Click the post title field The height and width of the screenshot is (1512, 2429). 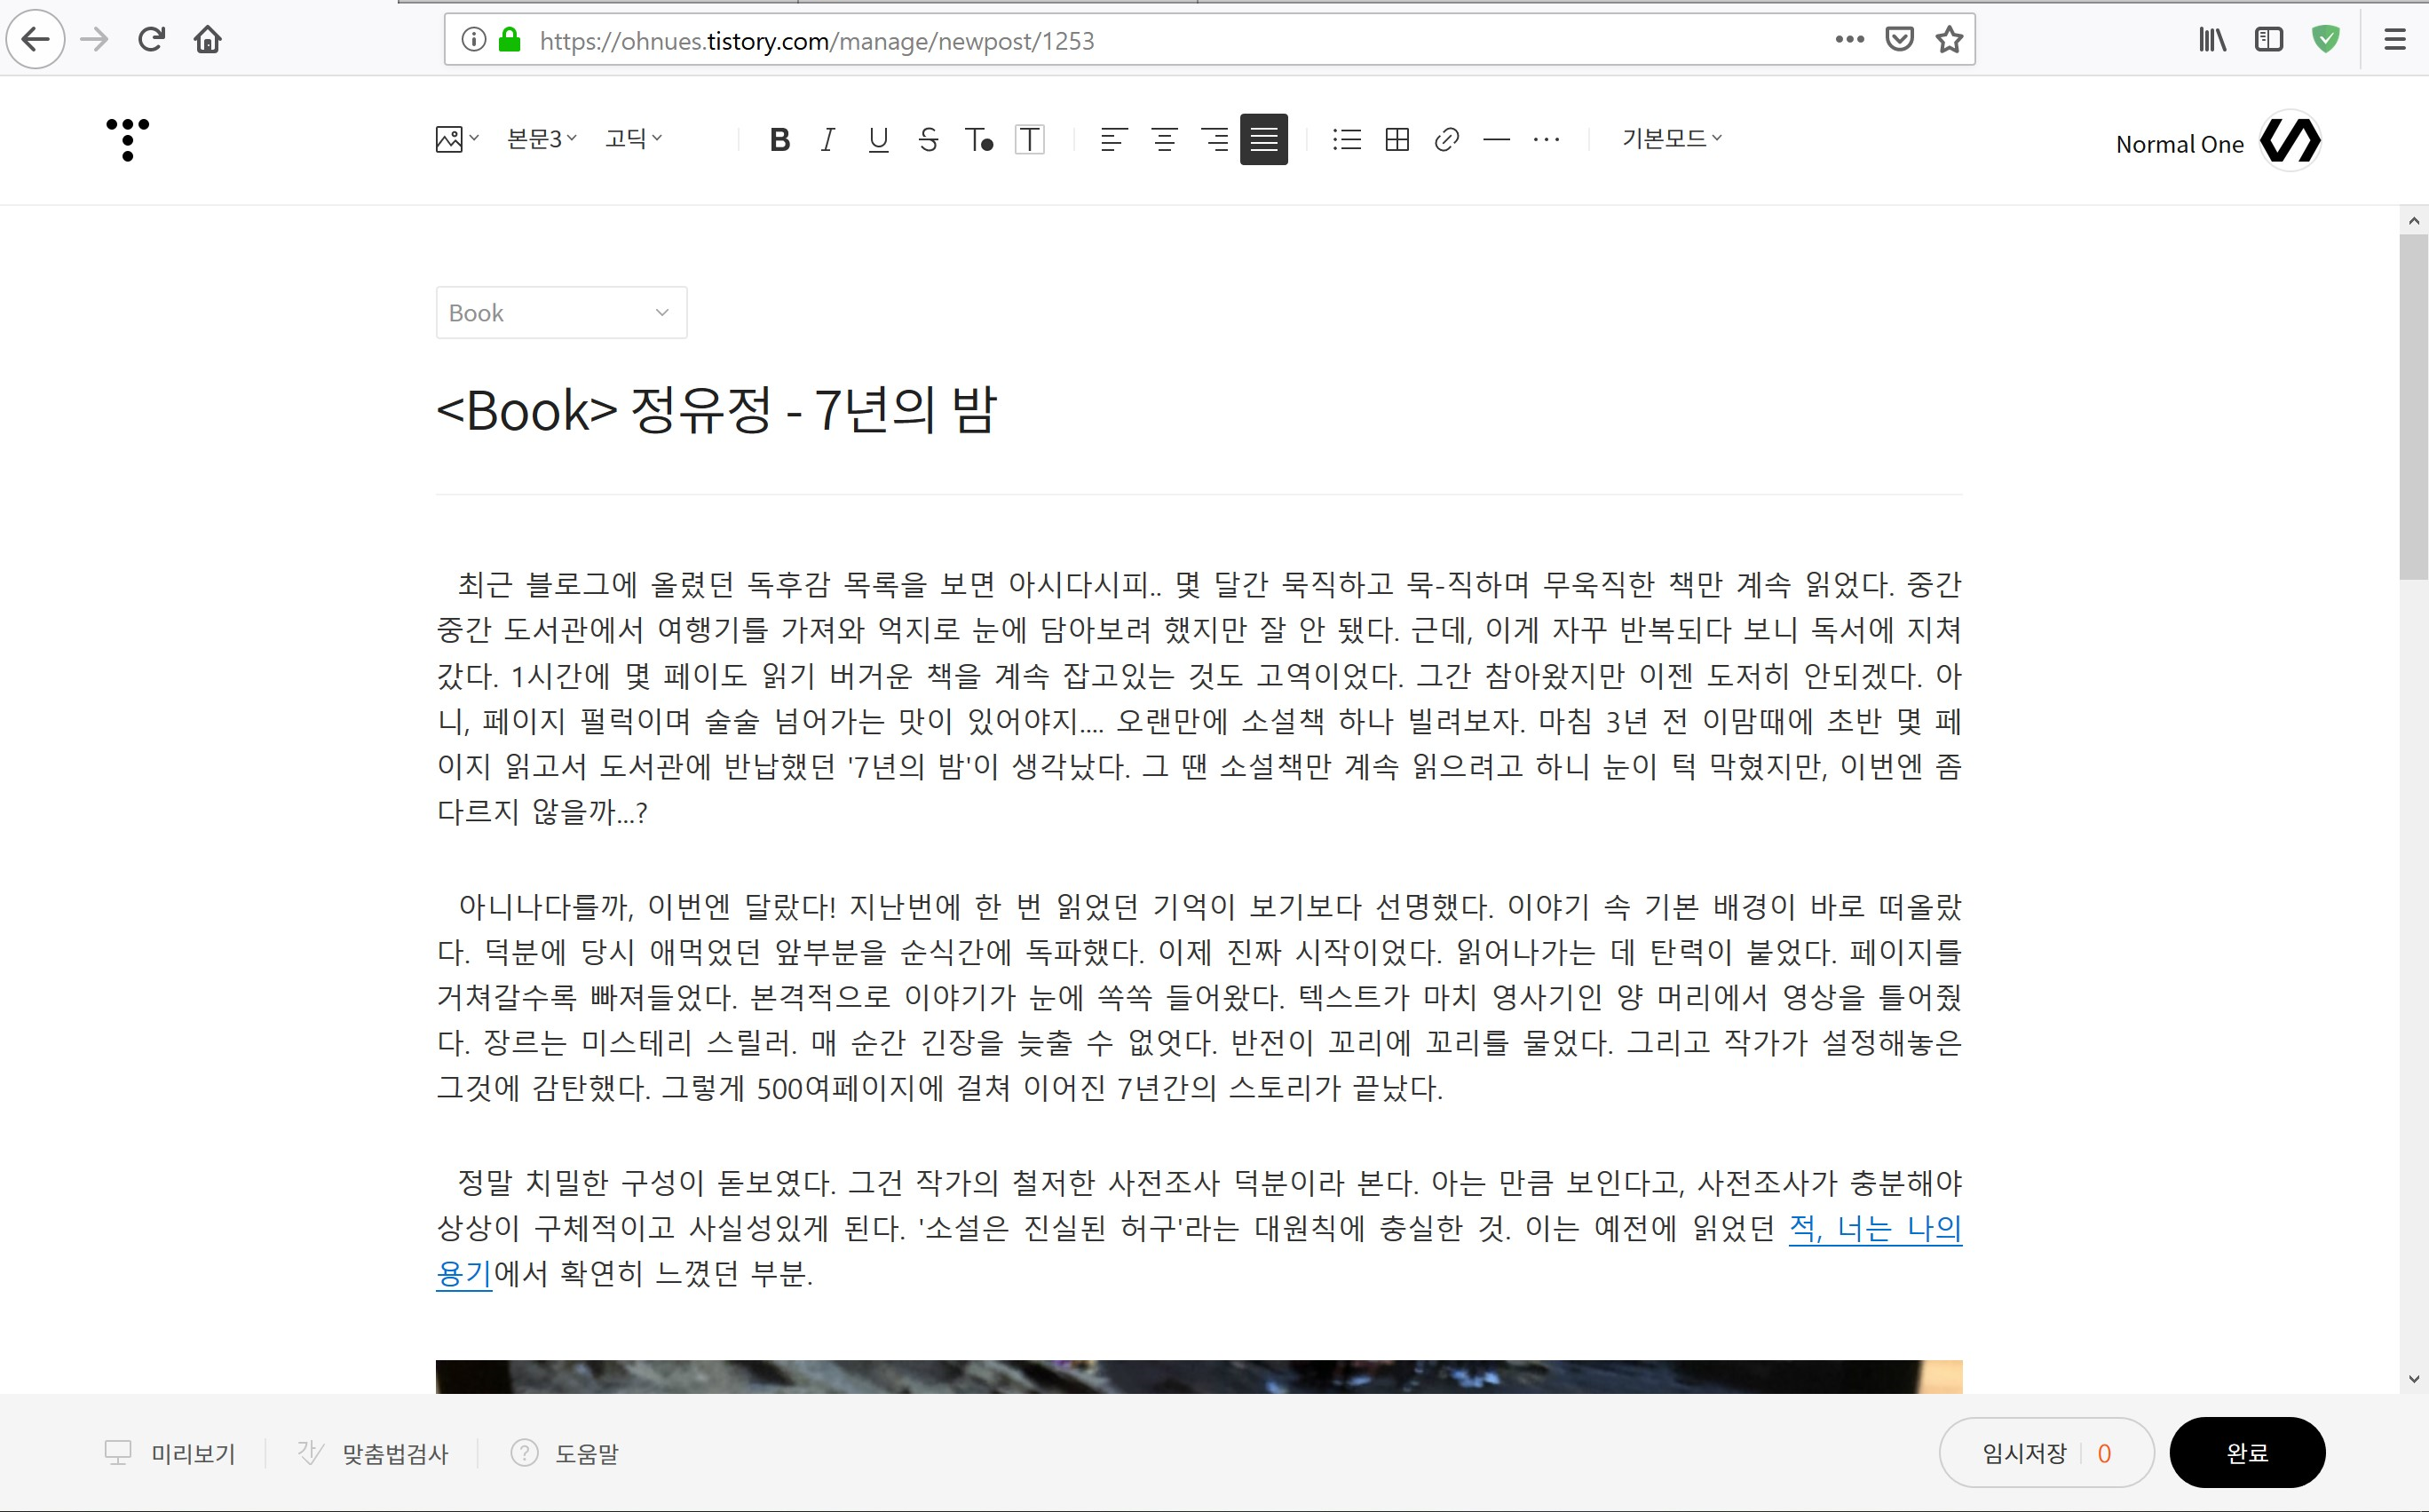click(716, 410)
